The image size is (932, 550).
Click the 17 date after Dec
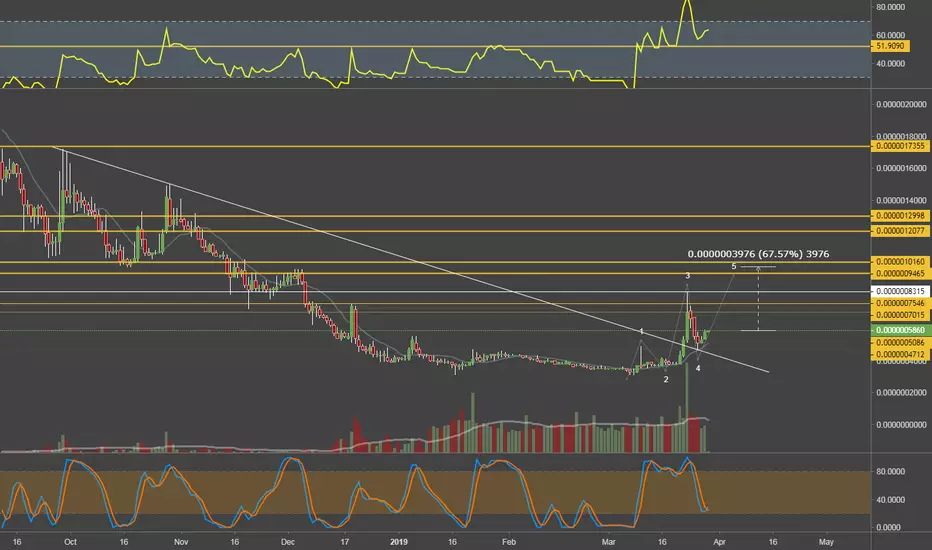point(345,542)
